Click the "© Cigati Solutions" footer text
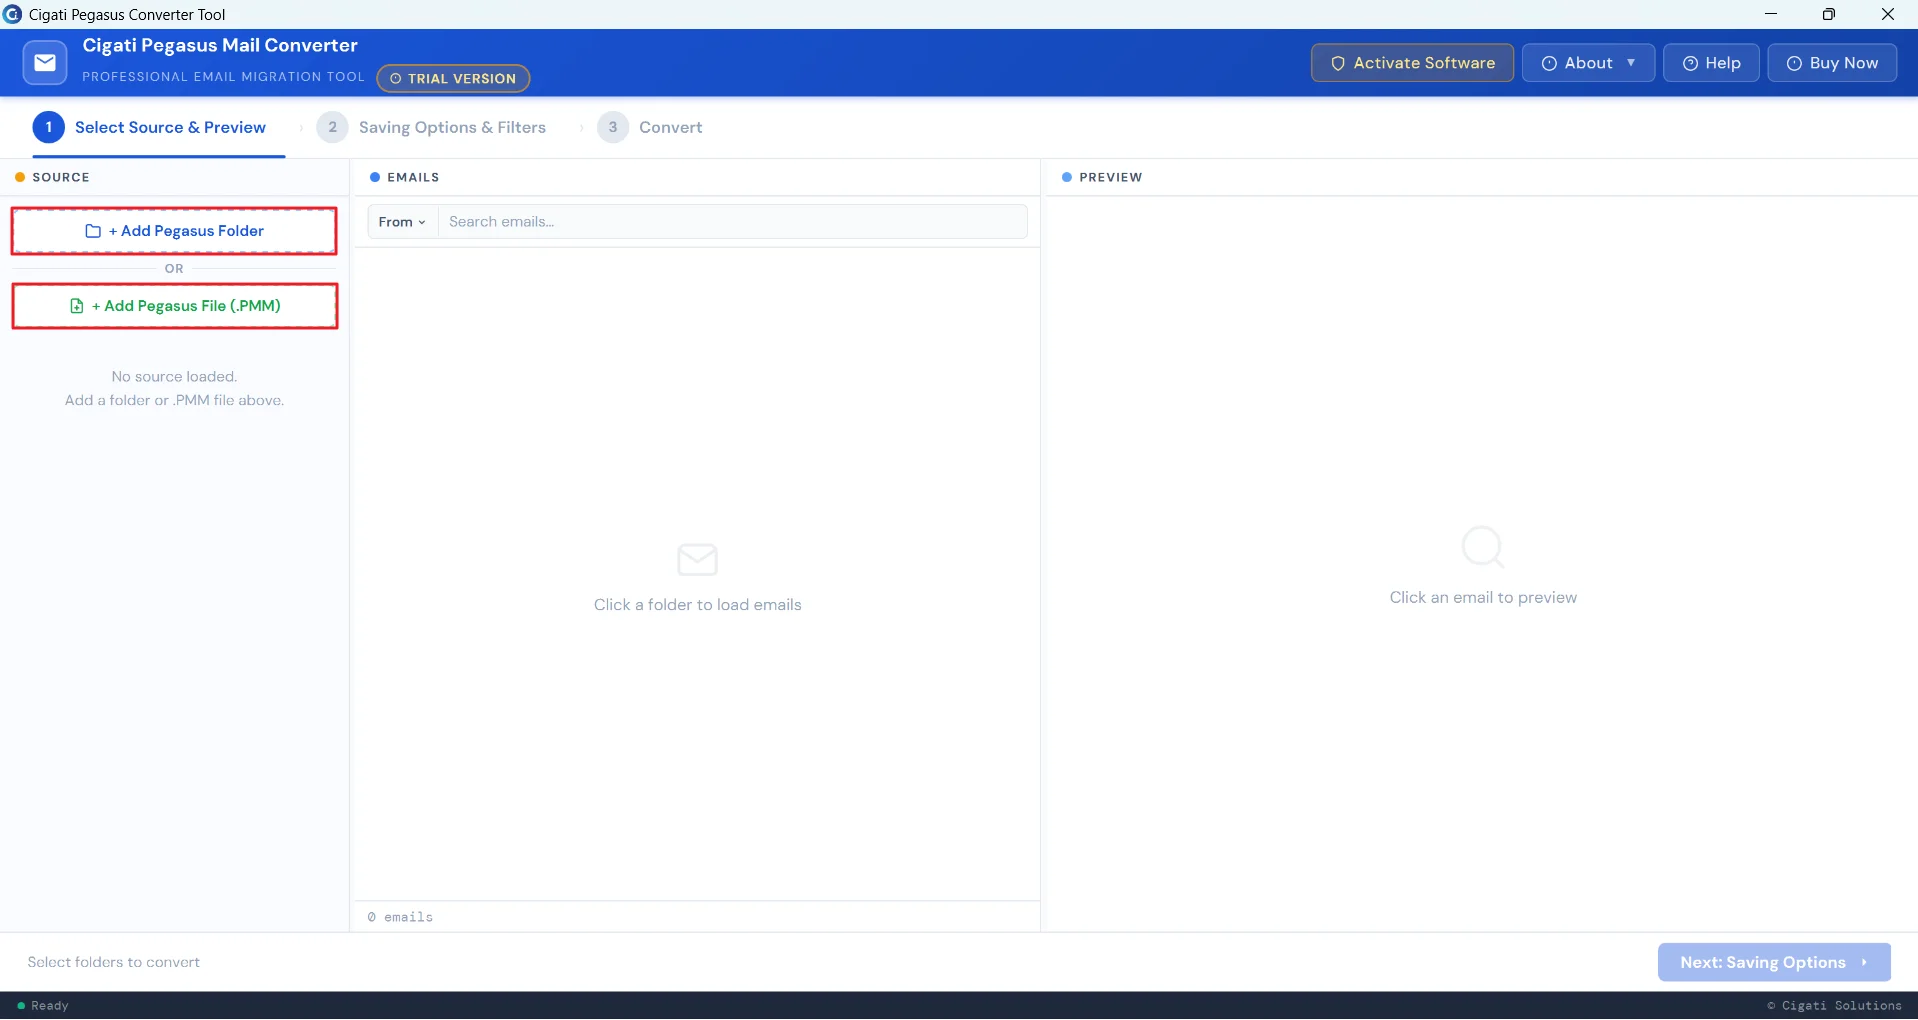Screen dimensions: 1918x1020 click(x=1834, y=1006)
